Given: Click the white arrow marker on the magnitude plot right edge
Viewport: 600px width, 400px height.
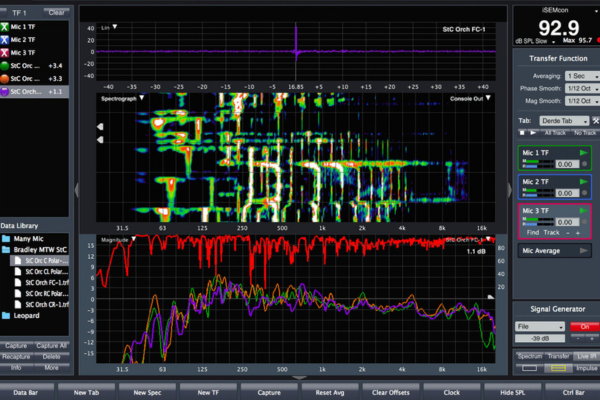Looking at the screenshot, I should 491,297.
